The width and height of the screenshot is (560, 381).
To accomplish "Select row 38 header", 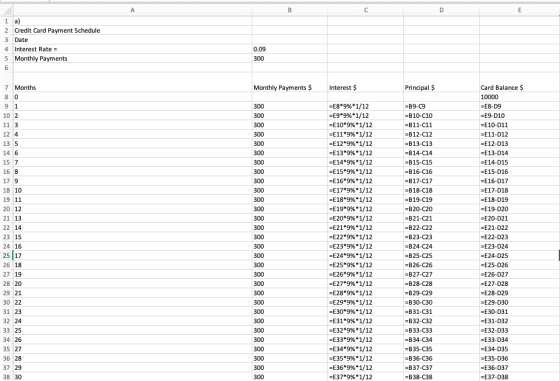I will coord(6,377).
